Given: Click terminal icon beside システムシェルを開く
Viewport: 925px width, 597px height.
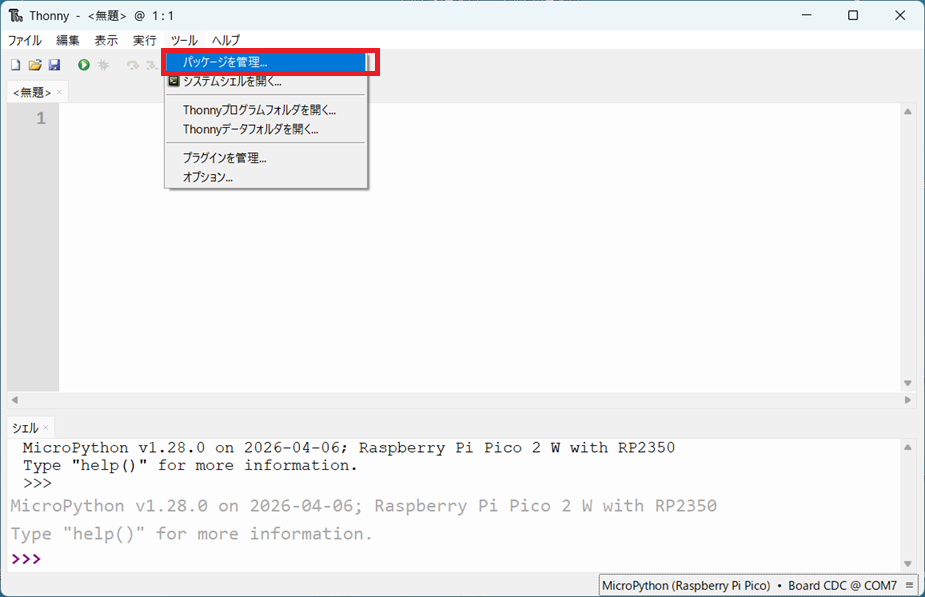Looking at the screenshot, I should pyautogui.click(x=173, y=81).
